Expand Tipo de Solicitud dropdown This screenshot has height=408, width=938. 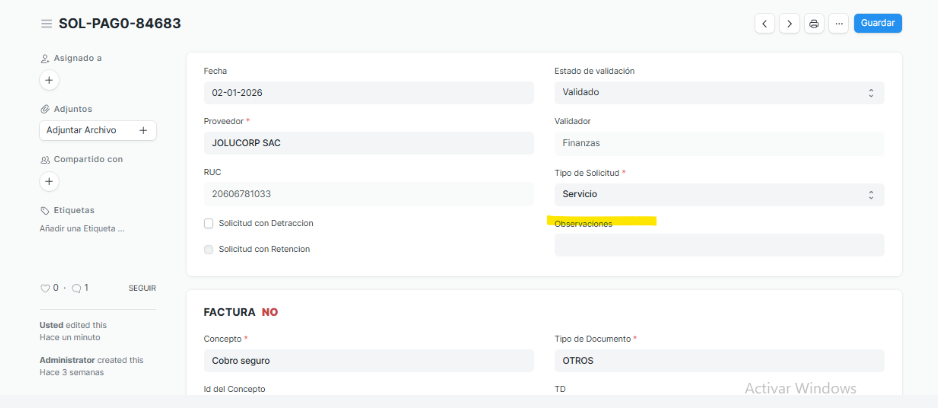718,194
